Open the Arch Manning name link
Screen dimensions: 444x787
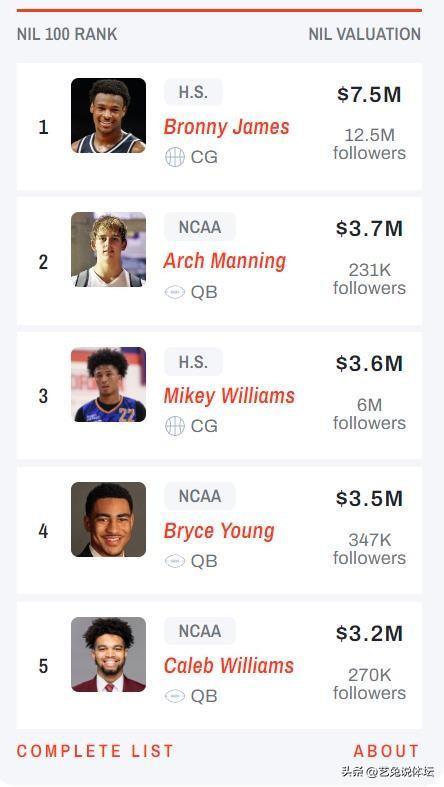click(x=225, y=261)
